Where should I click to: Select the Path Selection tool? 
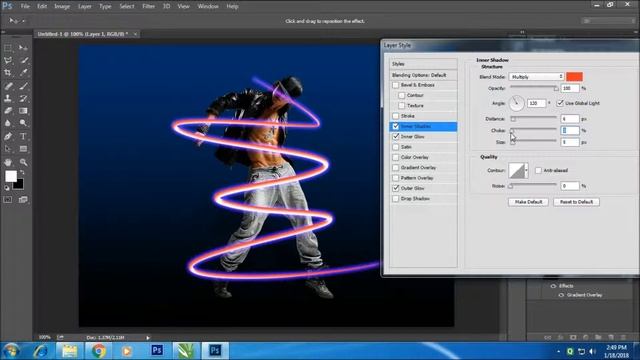click(x=8, y=149)
